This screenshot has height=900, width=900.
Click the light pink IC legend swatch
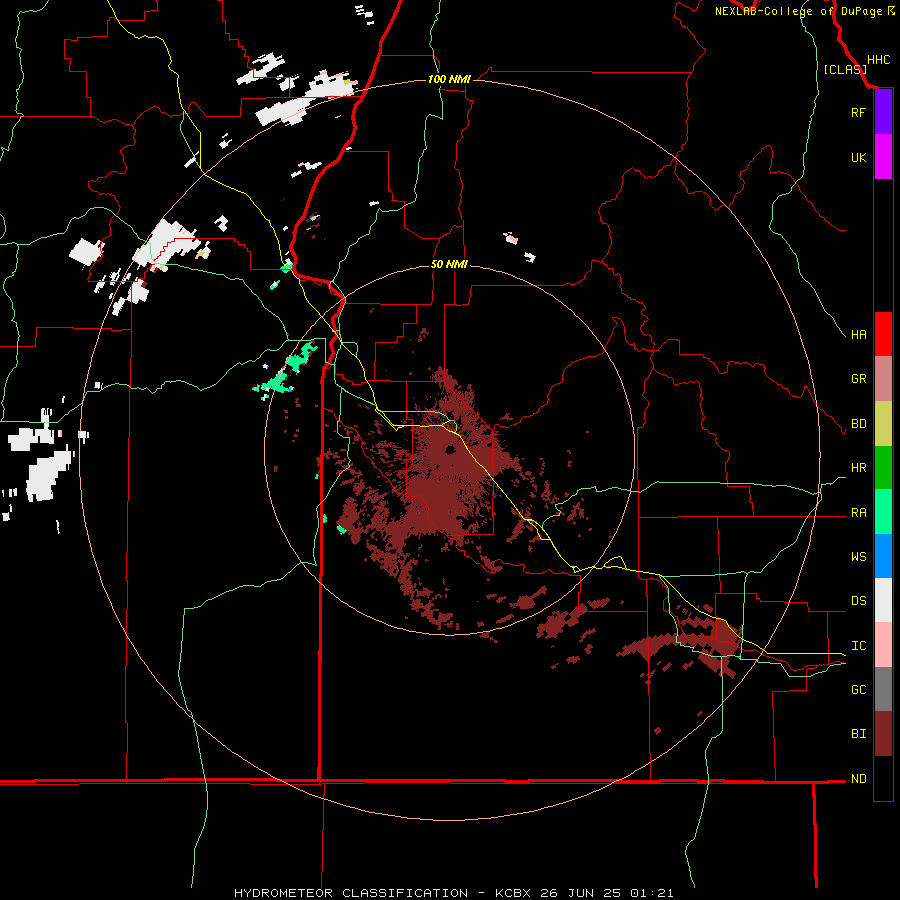[883, 645]
